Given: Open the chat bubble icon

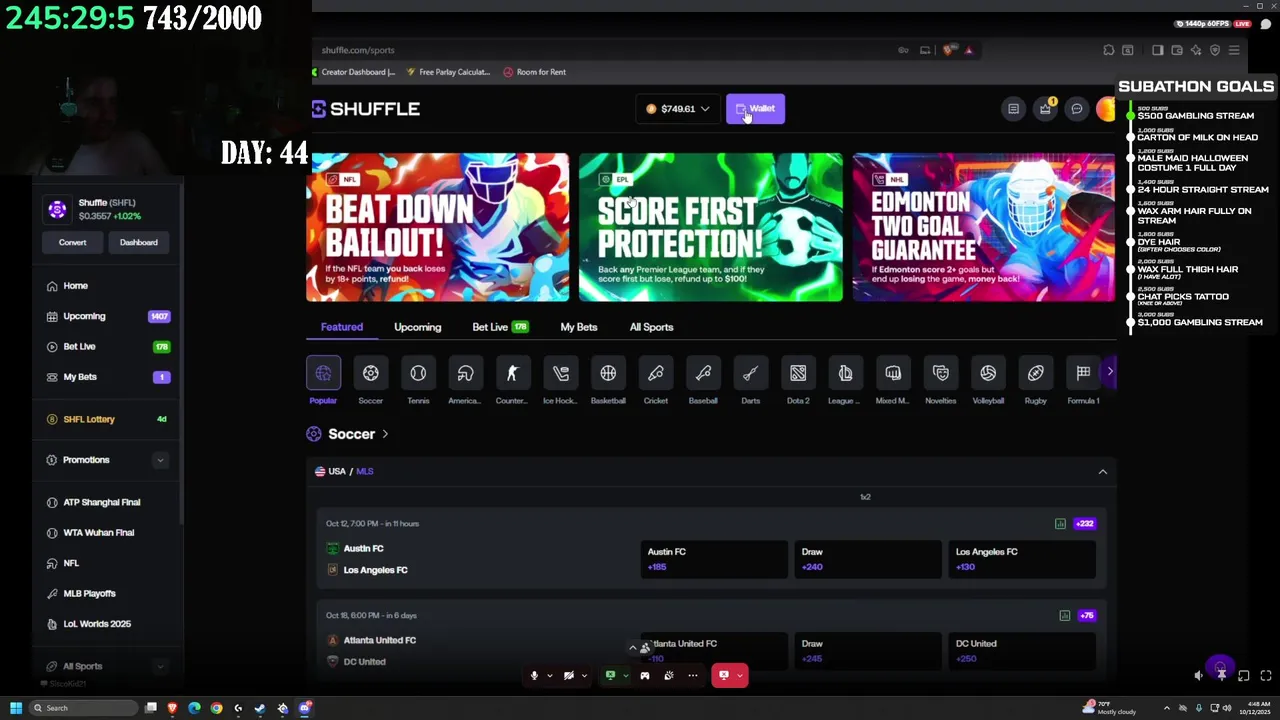Looking at the screenshot, I should coord(1077,109).
